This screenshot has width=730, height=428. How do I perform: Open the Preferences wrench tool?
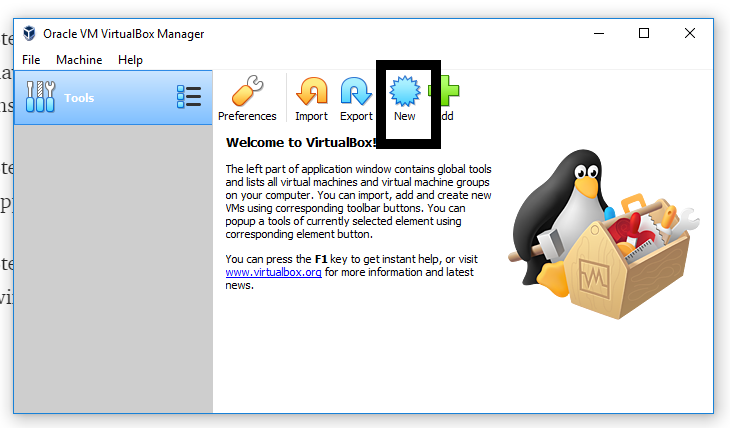pos(247,98)
